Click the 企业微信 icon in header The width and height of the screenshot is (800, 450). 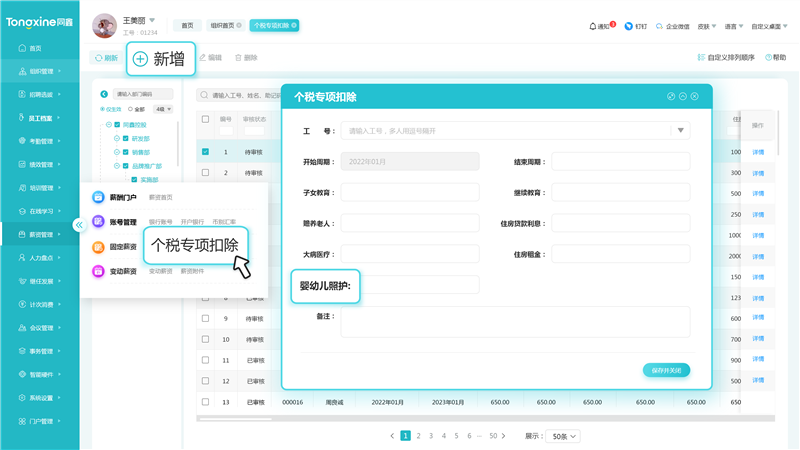(x=660, y=26)
